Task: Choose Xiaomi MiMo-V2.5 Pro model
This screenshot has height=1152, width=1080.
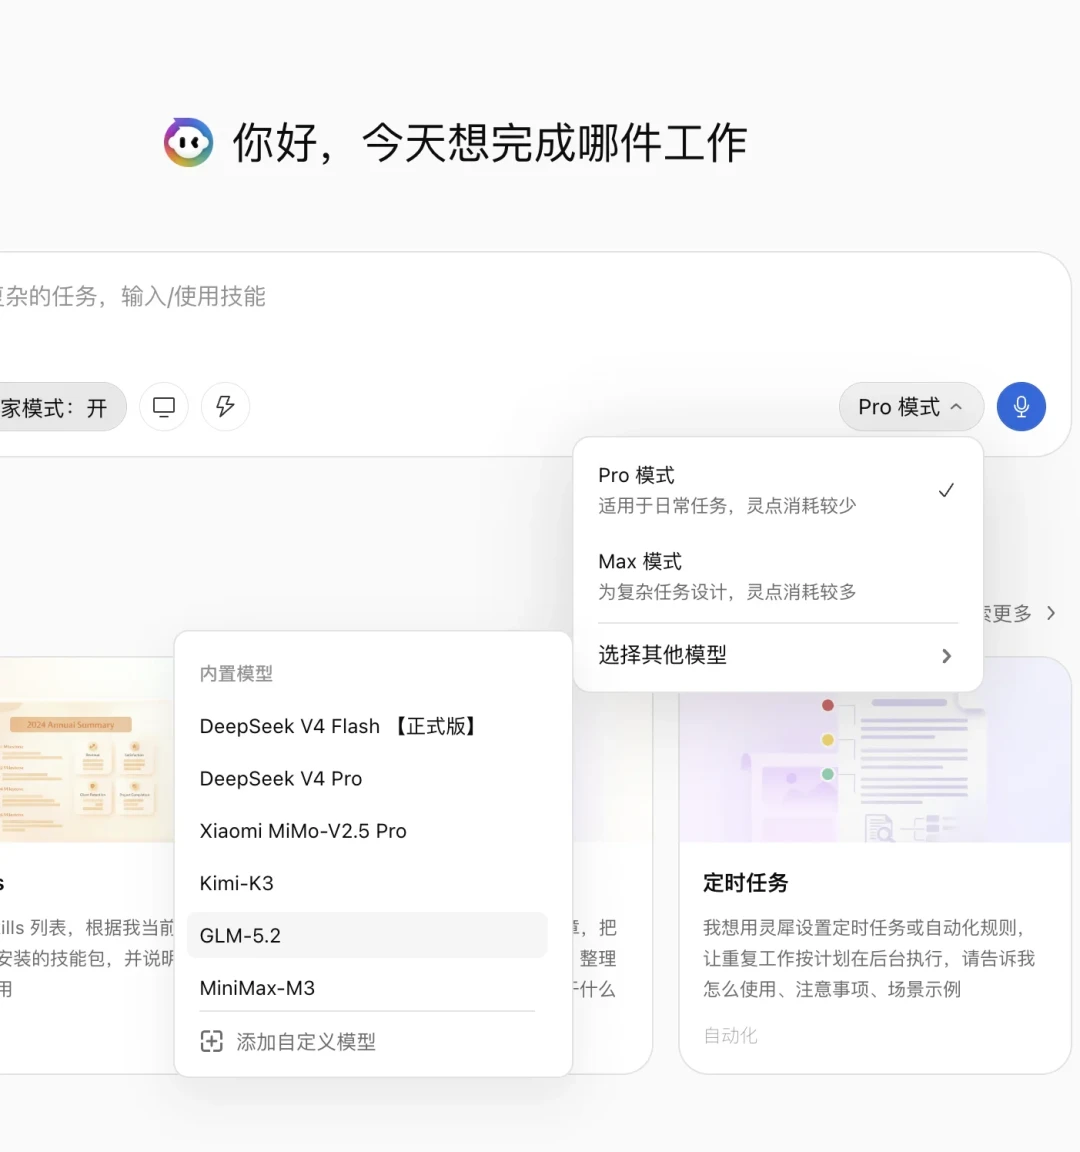Action: click(367, 830)
